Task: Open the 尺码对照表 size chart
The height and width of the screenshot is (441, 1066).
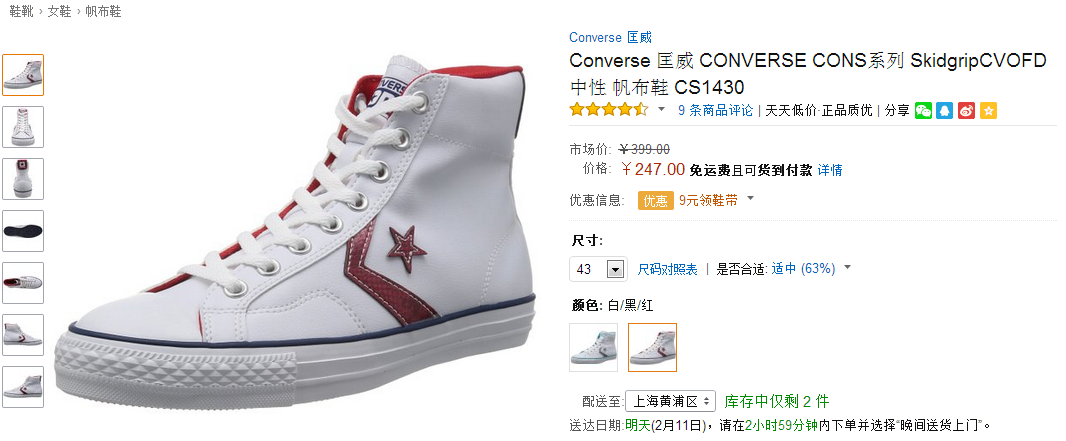Action: [x=667, y=269]
